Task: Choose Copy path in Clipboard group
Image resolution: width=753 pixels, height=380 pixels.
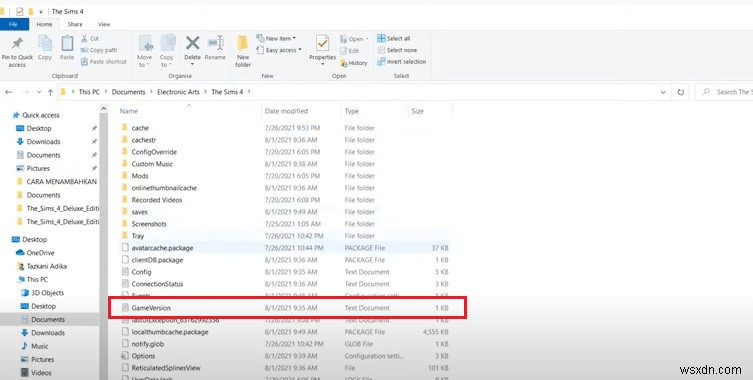Action: pos(98,50)
